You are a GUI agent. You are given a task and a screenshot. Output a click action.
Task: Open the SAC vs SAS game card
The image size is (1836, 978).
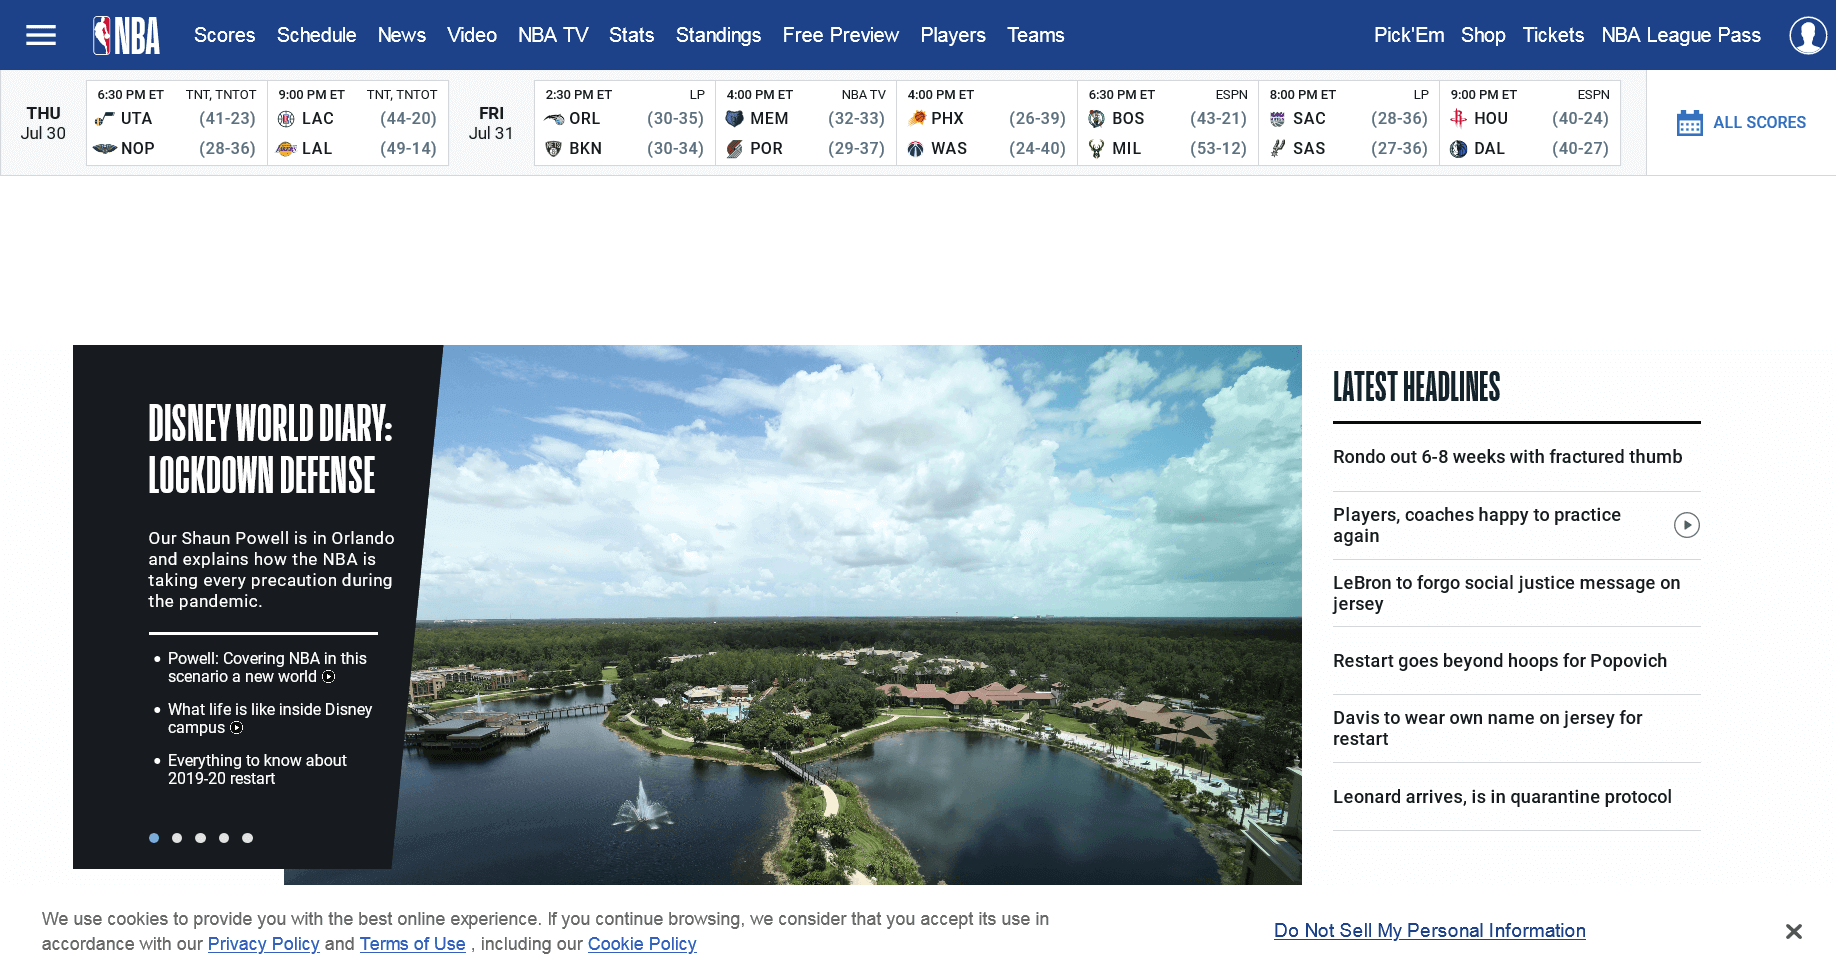coord(1348,123)
